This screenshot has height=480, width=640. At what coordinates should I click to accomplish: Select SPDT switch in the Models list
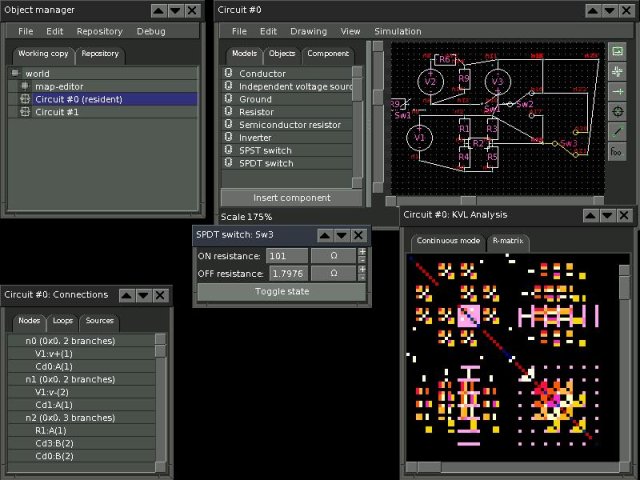point(287,163)
